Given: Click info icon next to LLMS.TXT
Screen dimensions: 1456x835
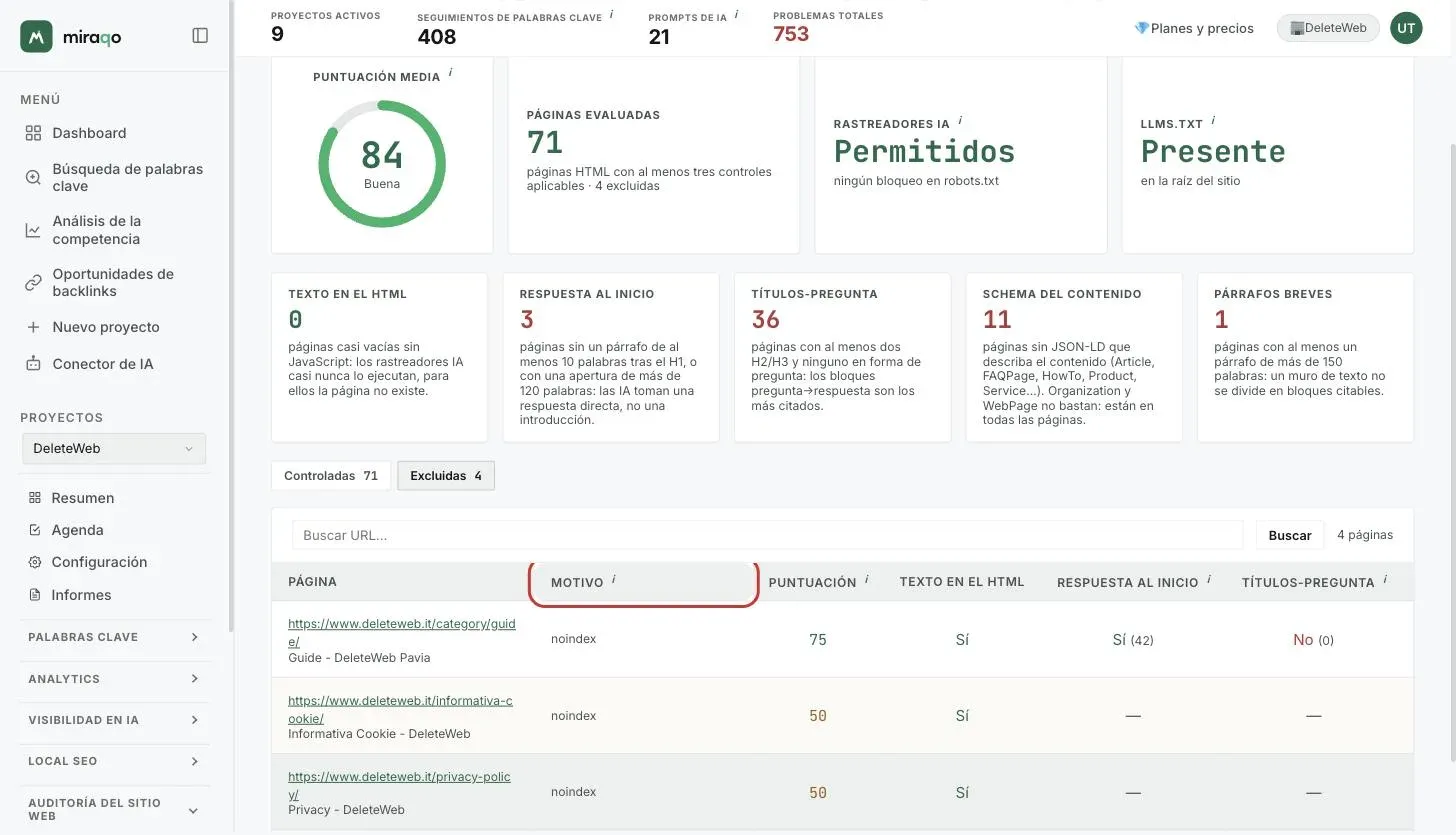Looking at the screenshot, I should pyautogui.click(x=1213, y=120).
